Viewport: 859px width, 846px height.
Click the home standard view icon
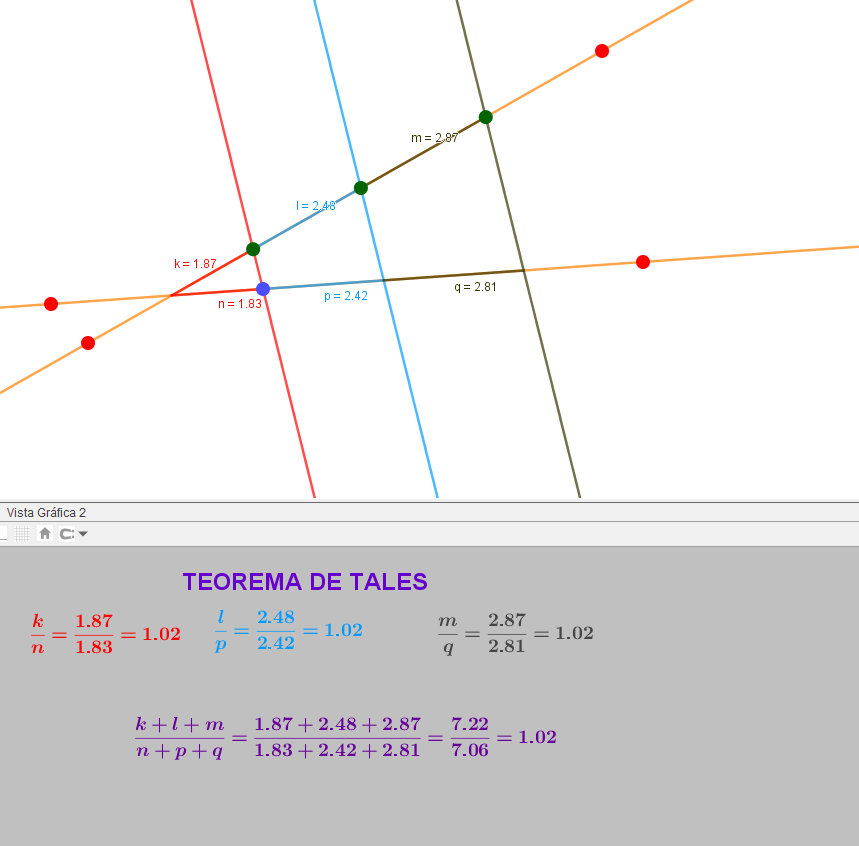coord(44,534)
